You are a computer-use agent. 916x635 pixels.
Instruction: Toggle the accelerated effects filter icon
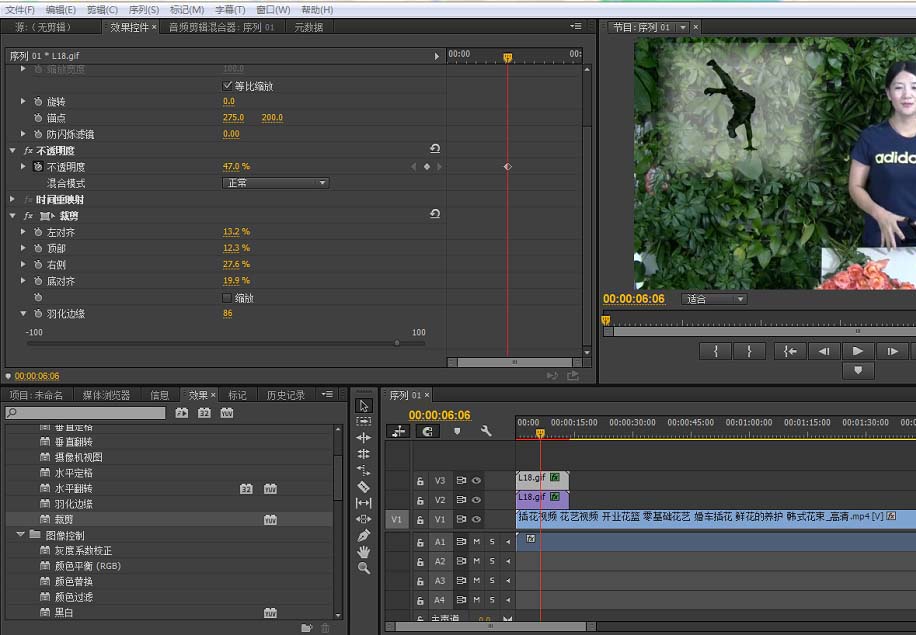[x=182, y=413]
